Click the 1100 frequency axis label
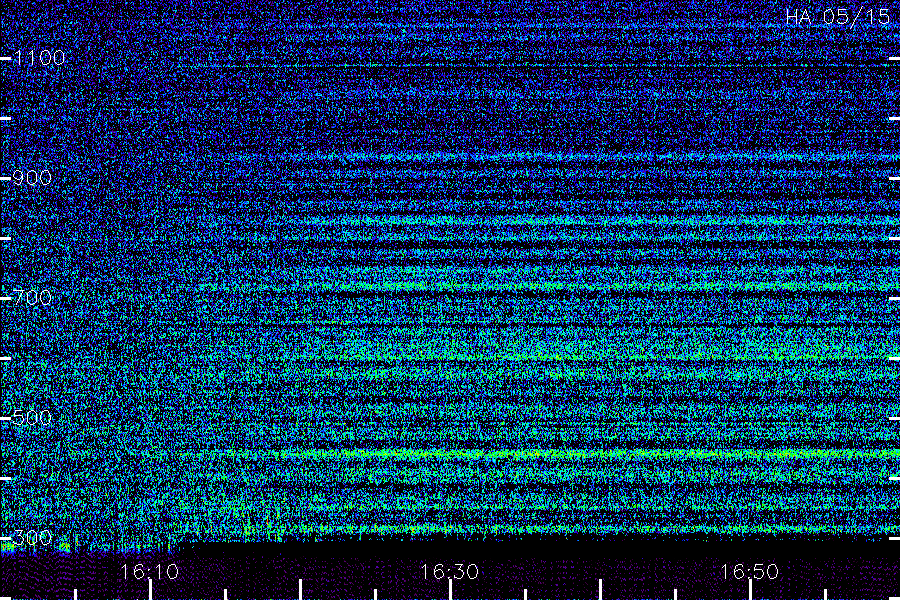This screenshot has width=900, height=600. [x=39, y=58]
